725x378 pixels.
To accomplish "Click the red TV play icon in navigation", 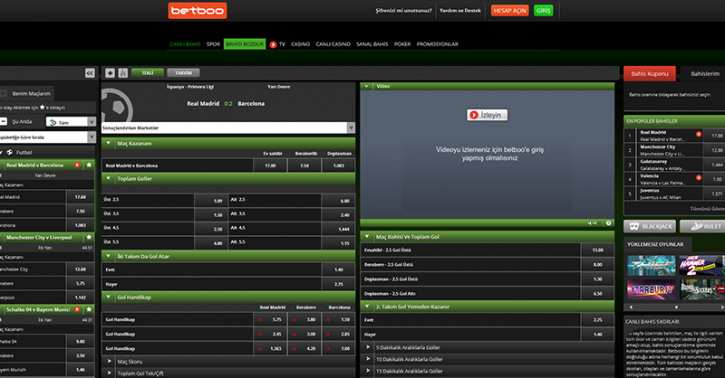I will [x=273, y=44].
